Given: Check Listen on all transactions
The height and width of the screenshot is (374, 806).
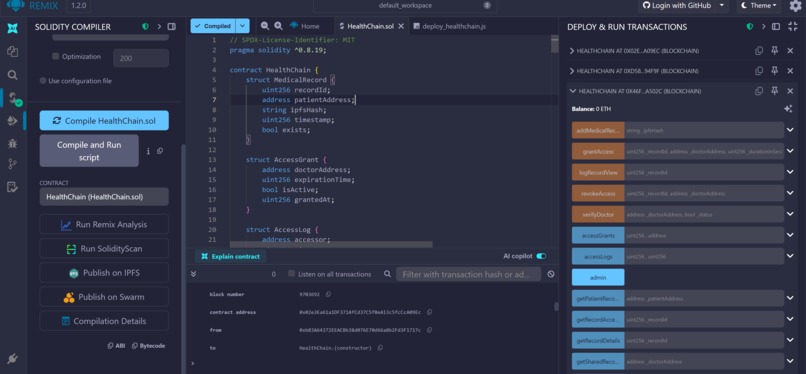Looking at the screenshot, I should coord(291,274).
